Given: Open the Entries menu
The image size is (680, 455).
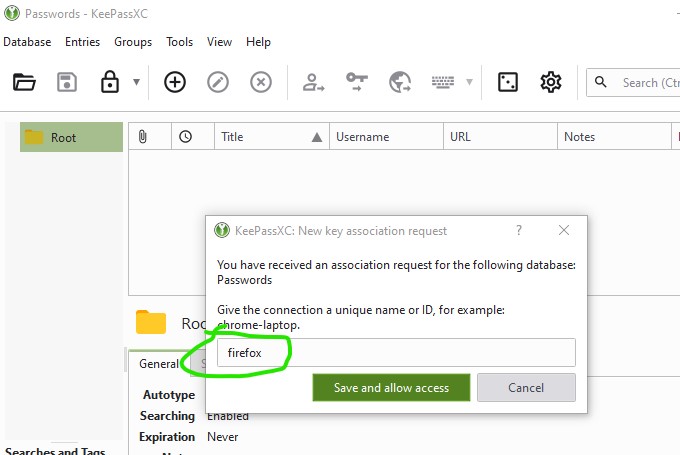Looking at the screenshot, I should coord(82,42).
